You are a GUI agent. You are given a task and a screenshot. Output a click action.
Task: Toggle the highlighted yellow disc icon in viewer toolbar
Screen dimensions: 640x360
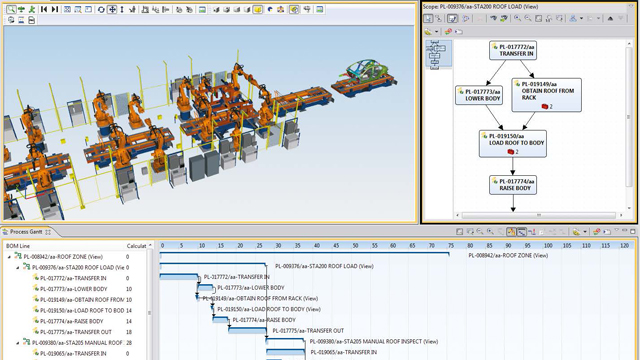coord(294,9)
